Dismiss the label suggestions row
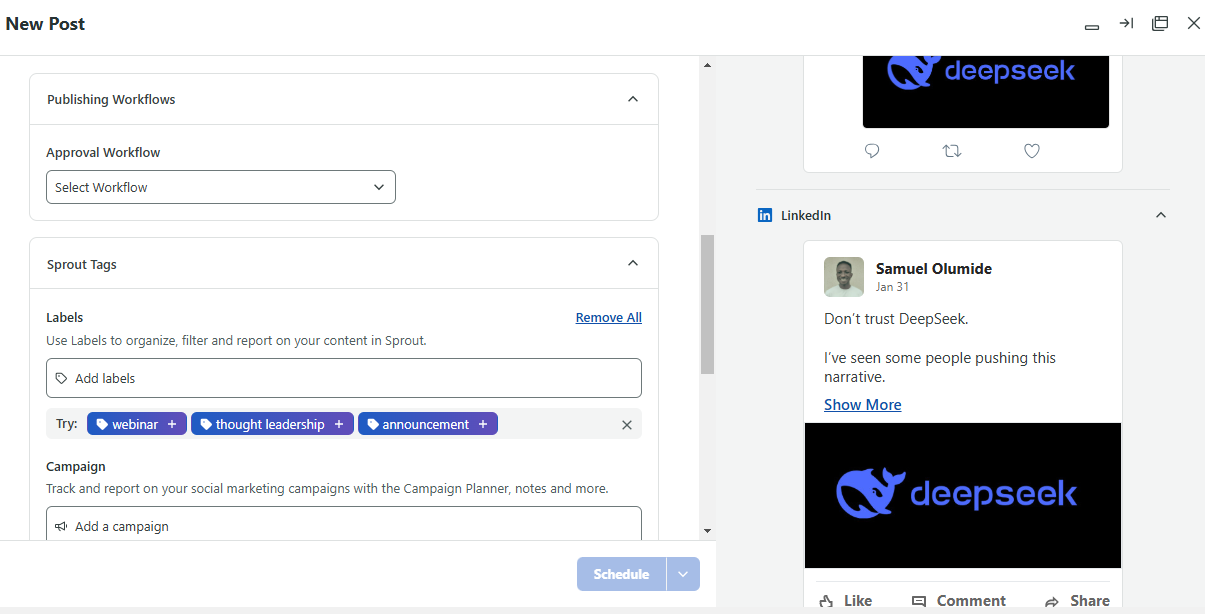This screenshot has width=1205, height=614. pyautogui.click(x=627, y=425)
